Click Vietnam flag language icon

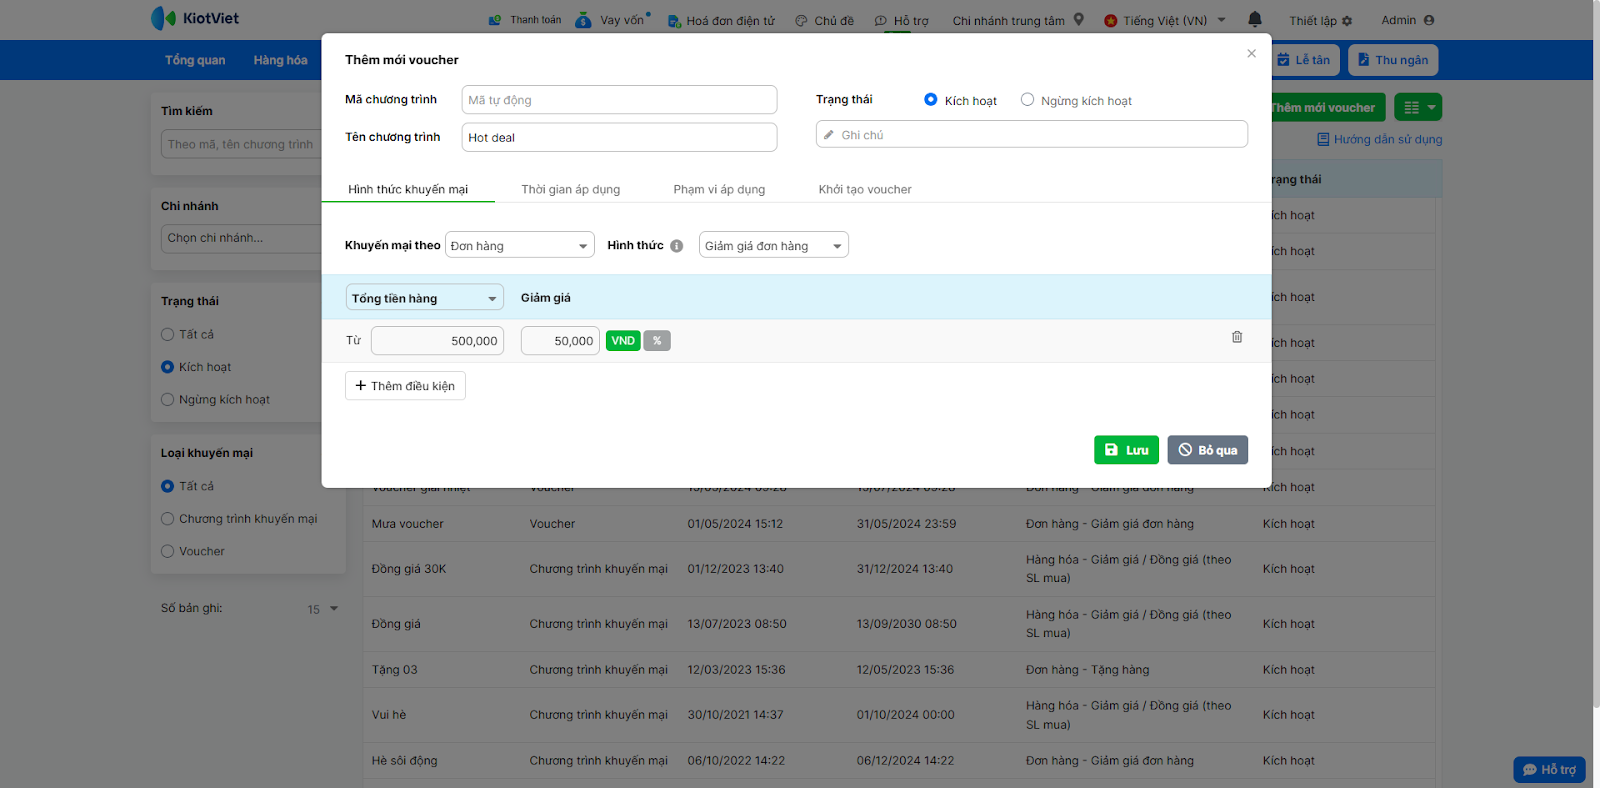(1111, 21)
